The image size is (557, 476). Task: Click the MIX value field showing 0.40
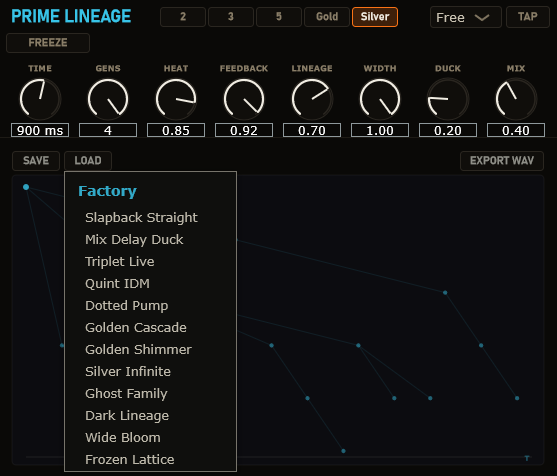click(x=516, y=130)
